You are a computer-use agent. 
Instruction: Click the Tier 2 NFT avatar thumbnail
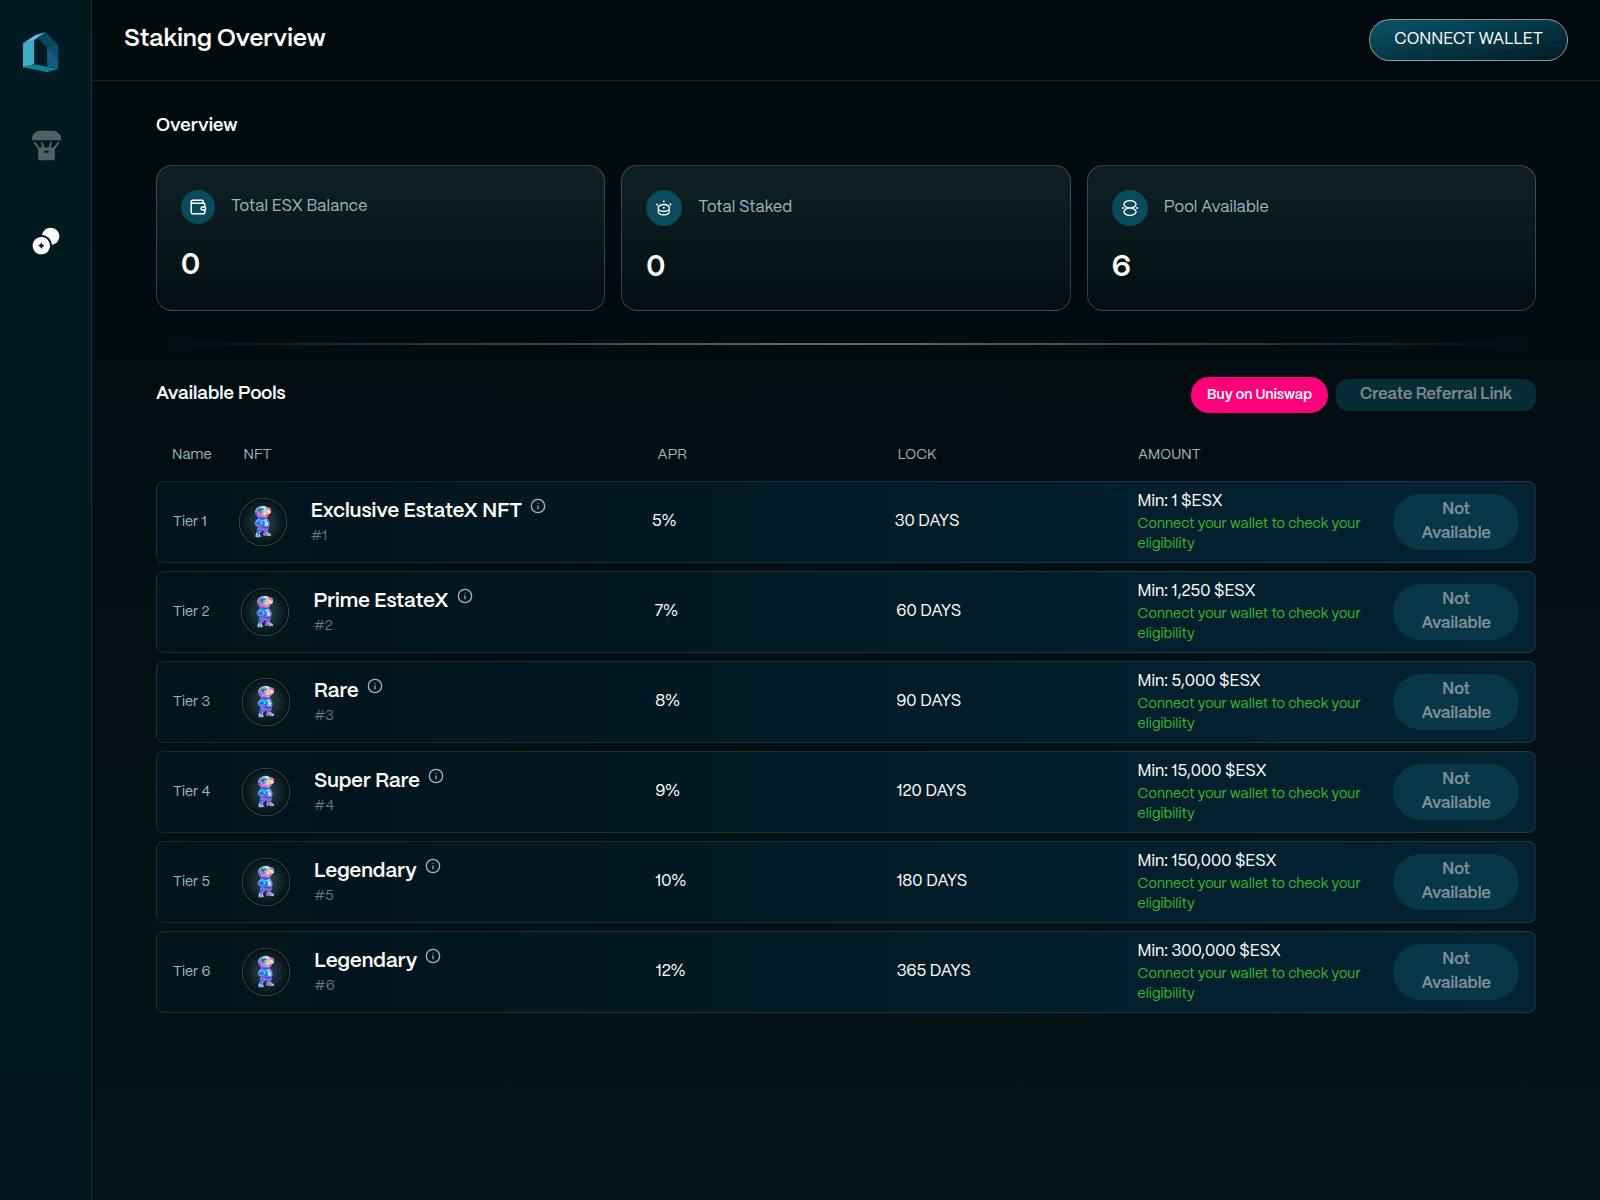pos(265,612)
